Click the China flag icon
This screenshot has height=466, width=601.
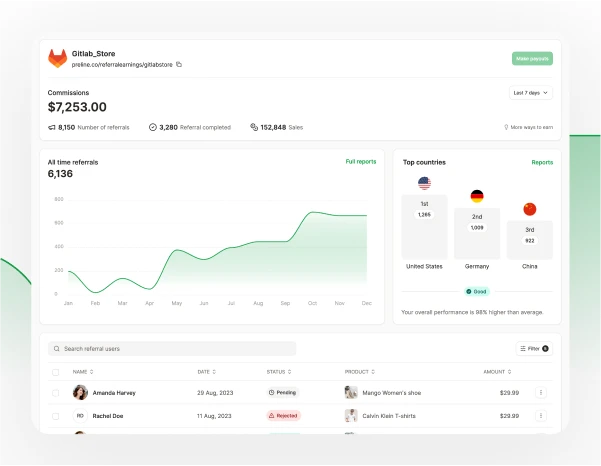click(x=529, y=209)
